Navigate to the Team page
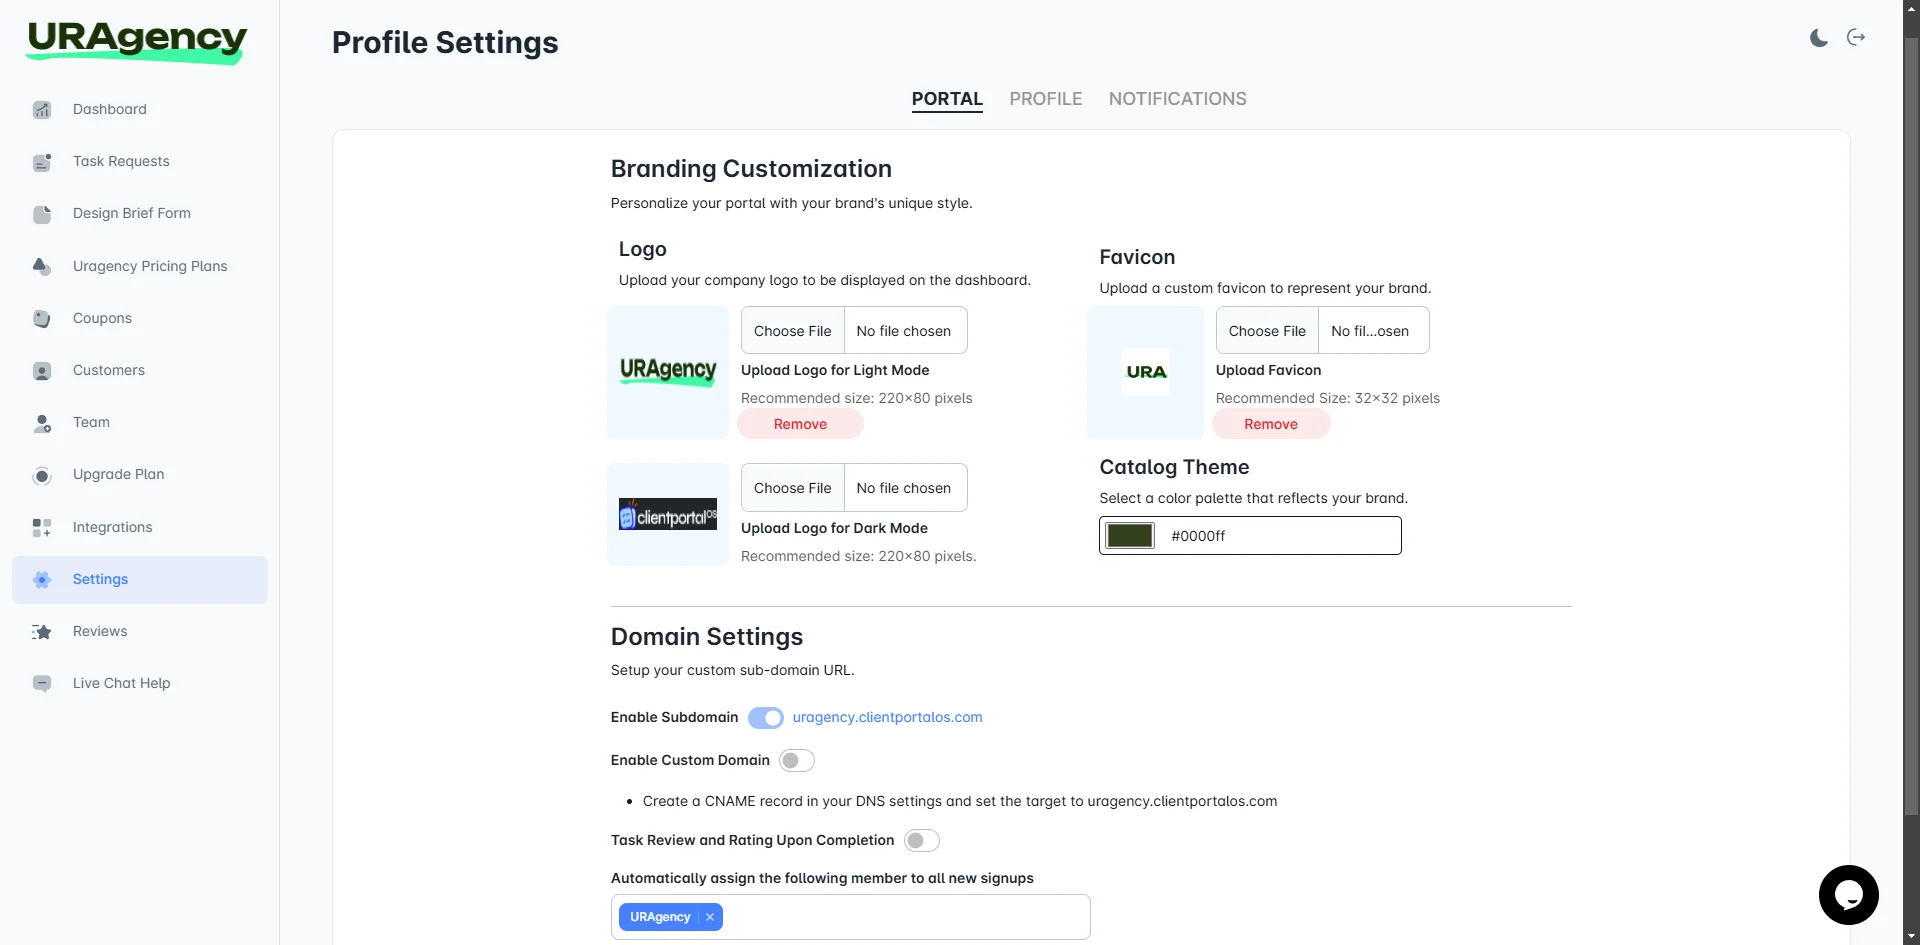Viewport: 1920px width, 945px height. pyautogui.click(x=89, y=422)
